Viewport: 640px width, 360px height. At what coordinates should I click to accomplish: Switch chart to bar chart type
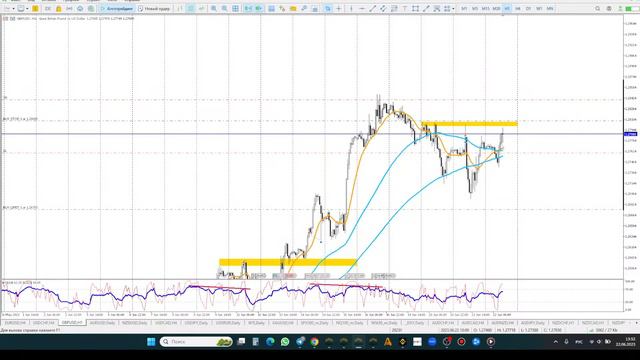(x=180, y=9)
